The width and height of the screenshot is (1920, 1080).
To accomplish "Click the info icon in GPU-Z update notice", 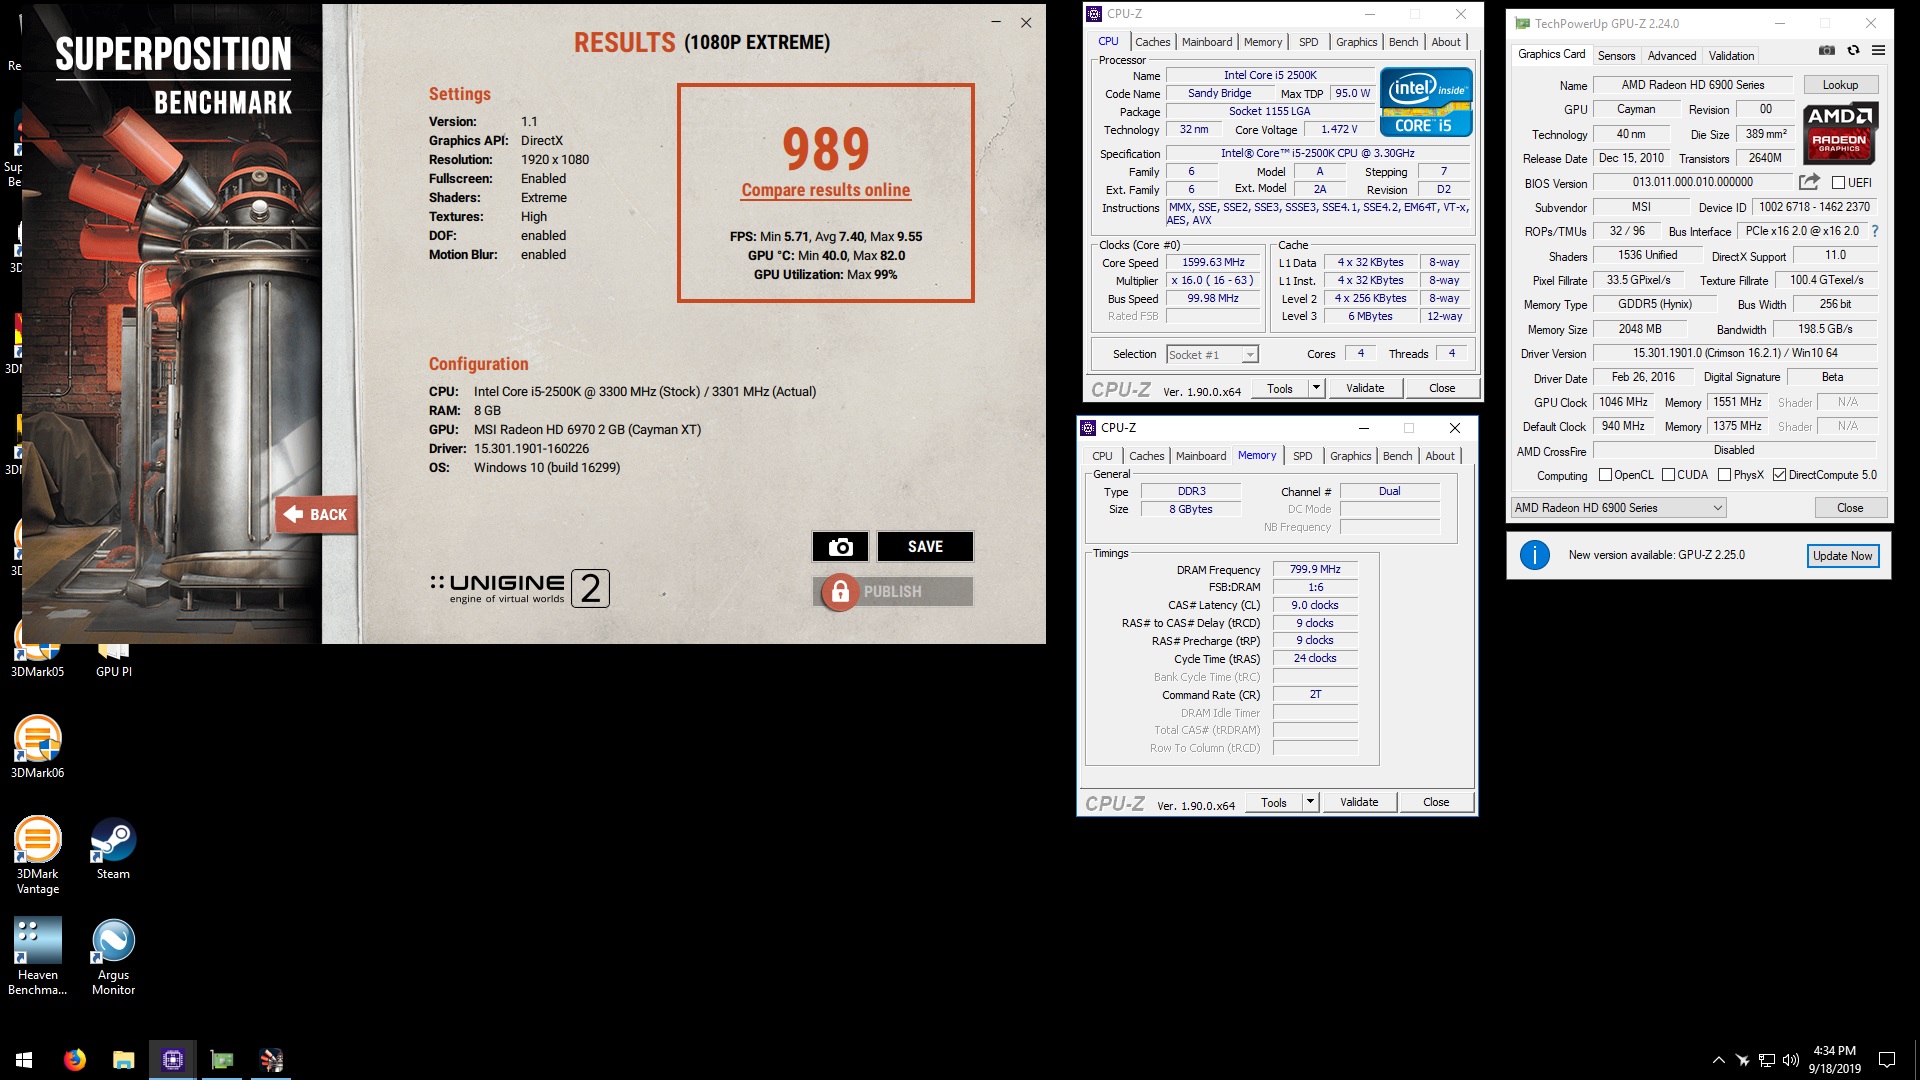I will point(1535,555).
